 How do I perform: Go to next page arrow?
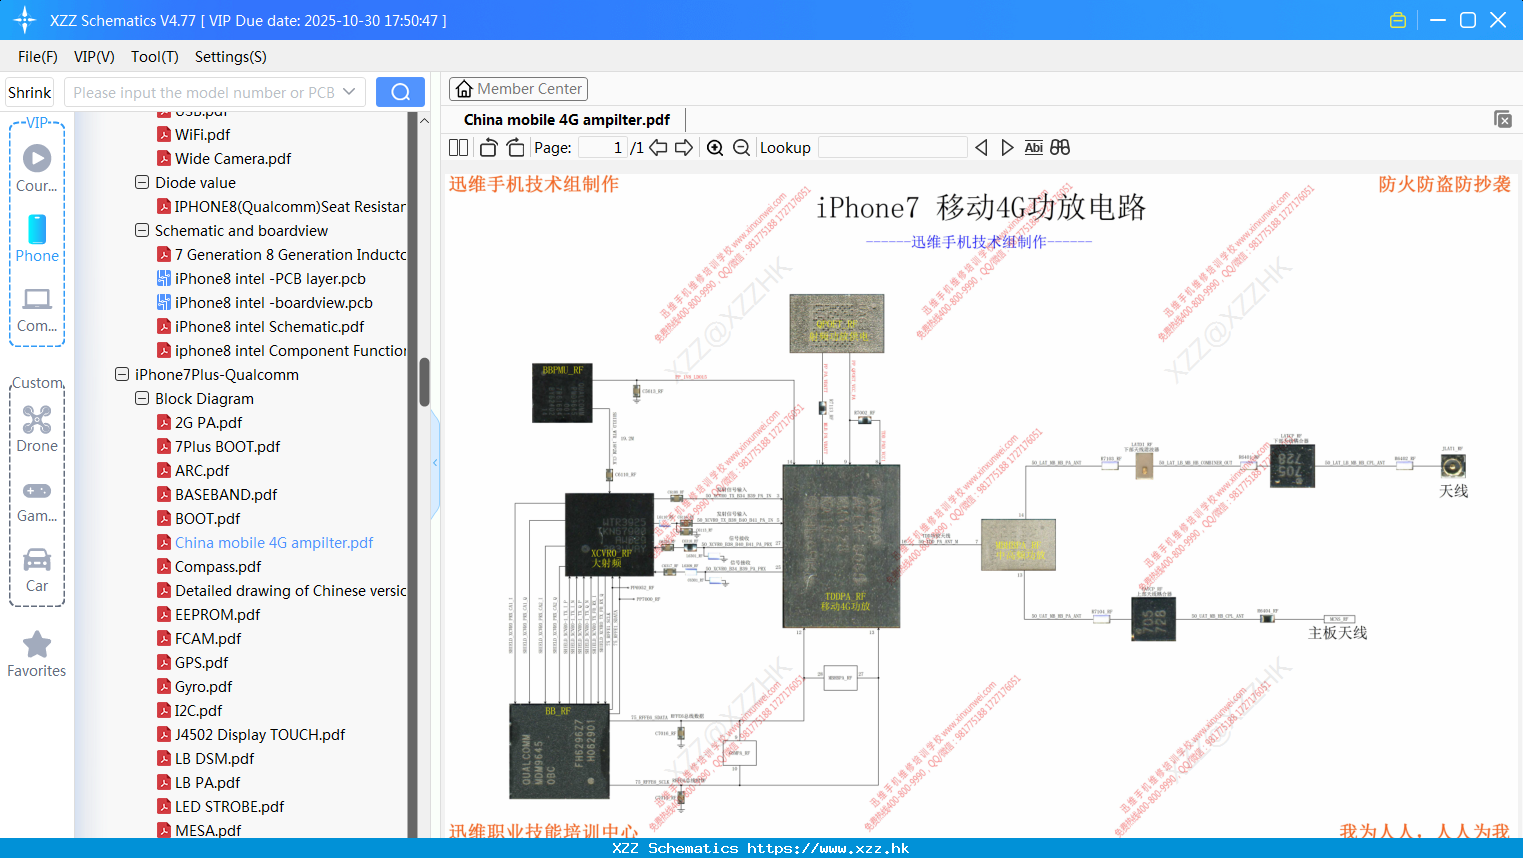click(x=684, y=148)
